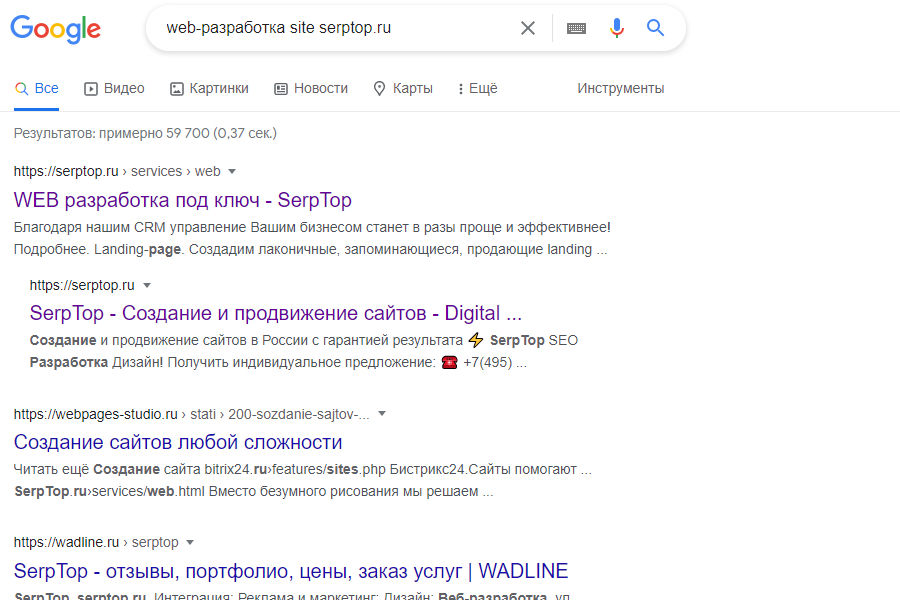Switch to the Картинки tab
900x600 pixels.
[209, 88]
